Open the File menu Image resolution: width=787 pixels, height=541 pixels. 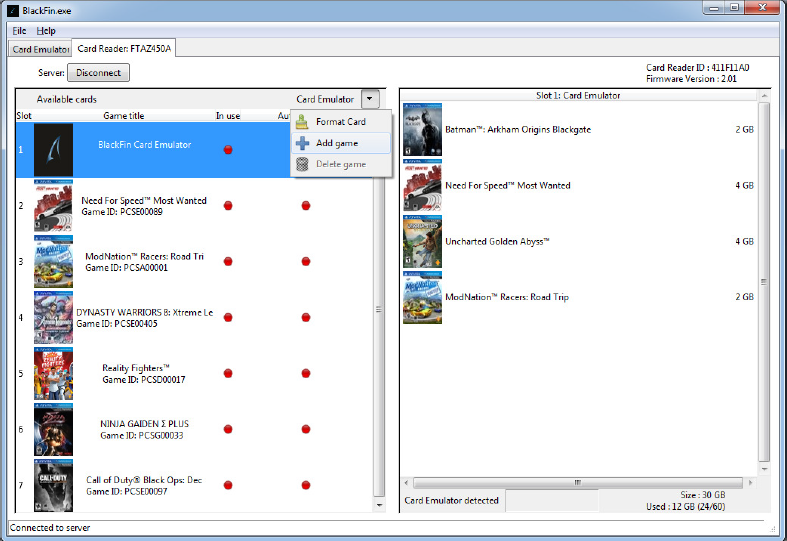[x=19, y=31]
